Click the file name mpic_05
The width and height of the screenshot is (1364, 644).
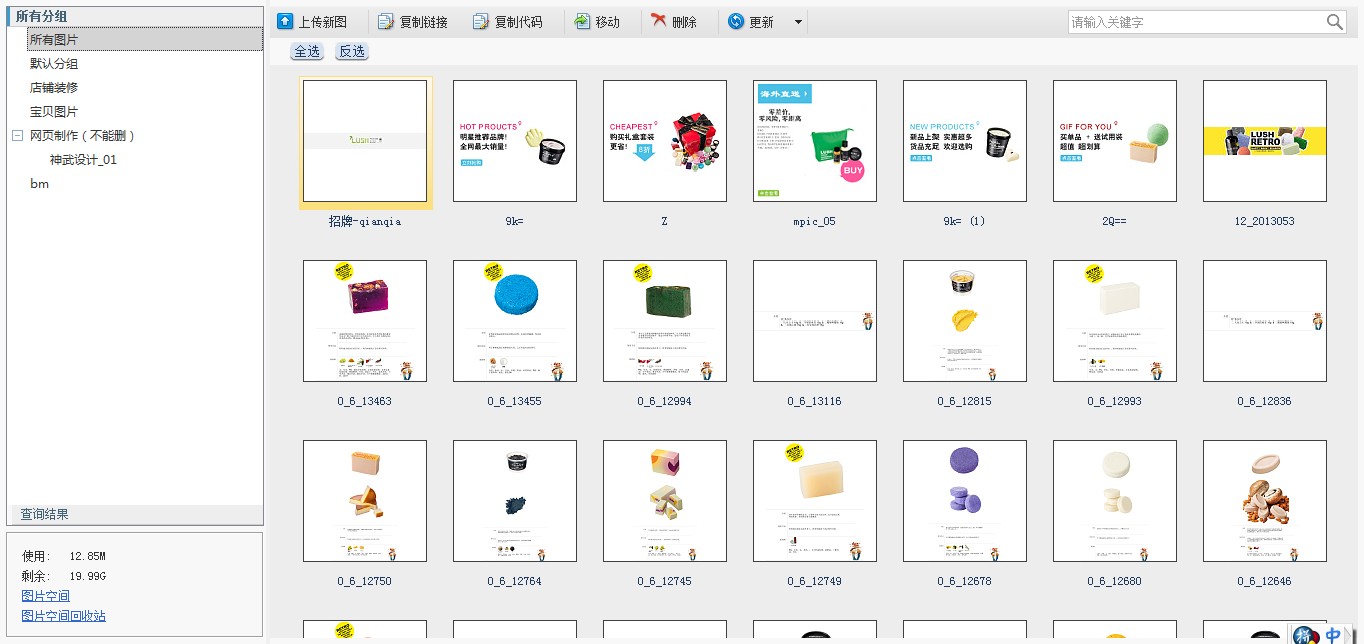pyautogui.click(x=815, y=221)
